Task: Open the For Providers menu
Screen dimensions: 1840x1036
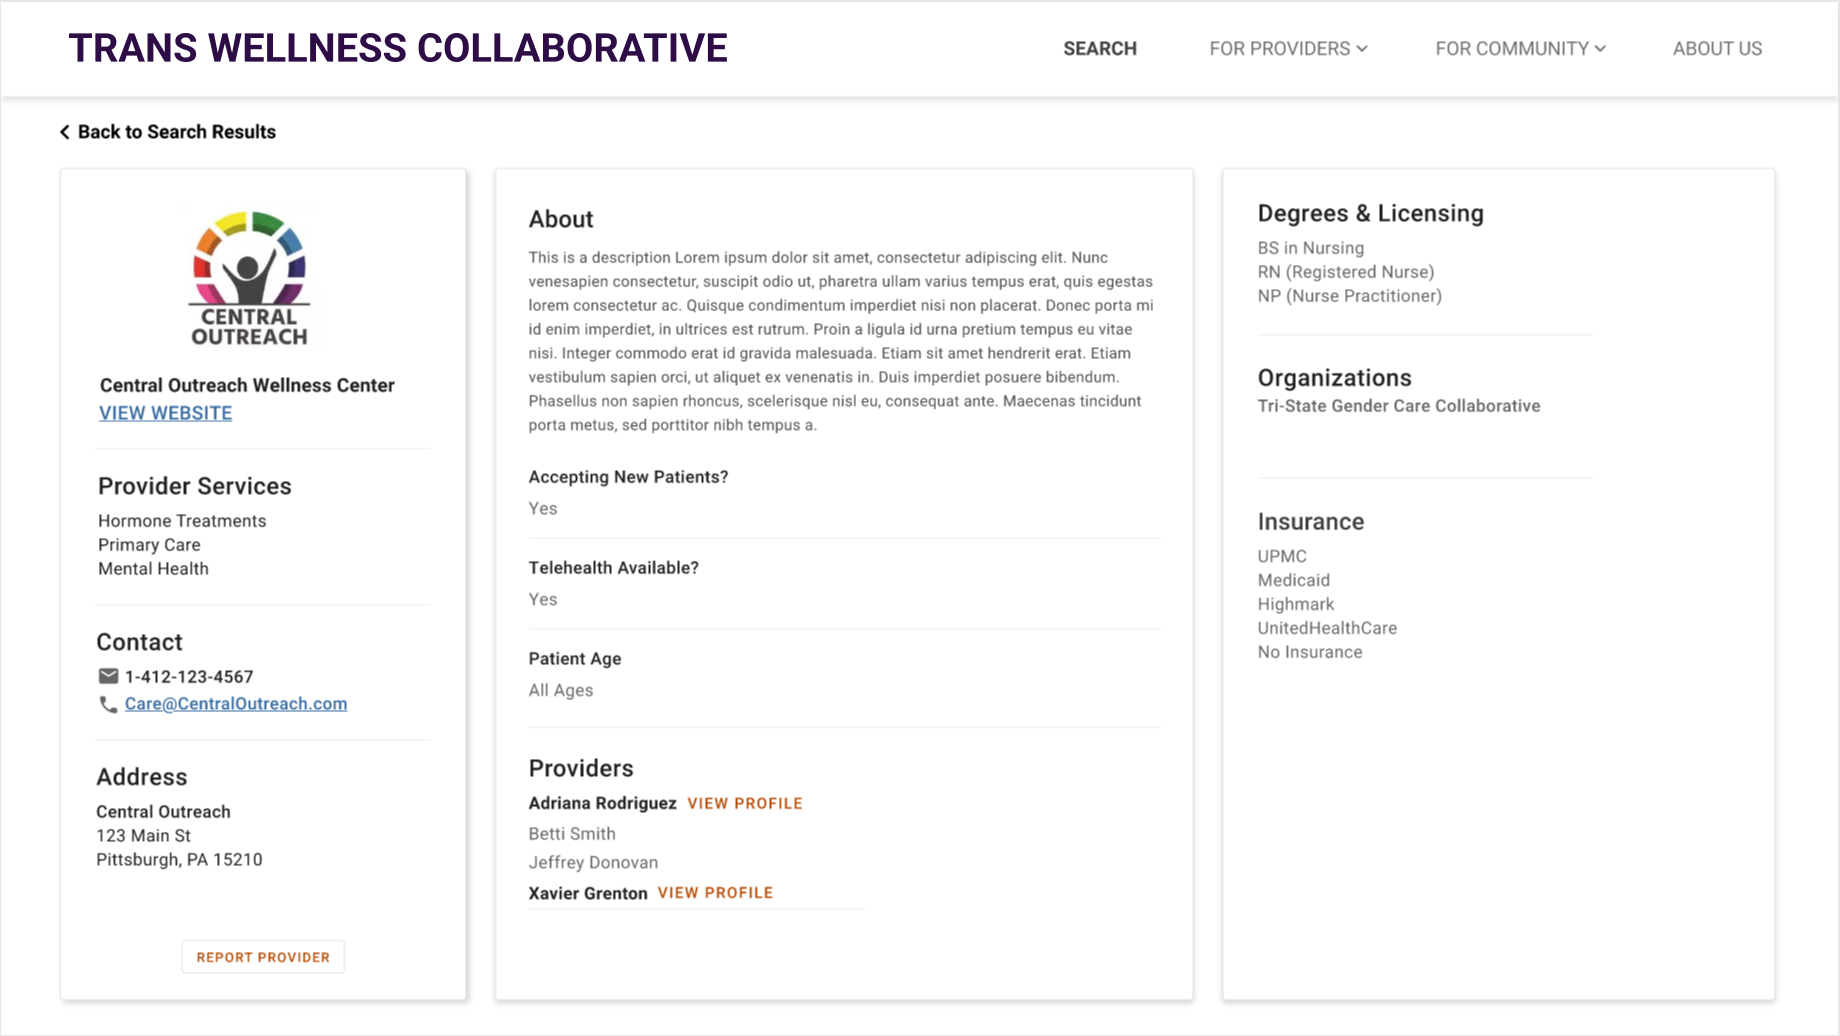Action: [x=1288, y=49]
